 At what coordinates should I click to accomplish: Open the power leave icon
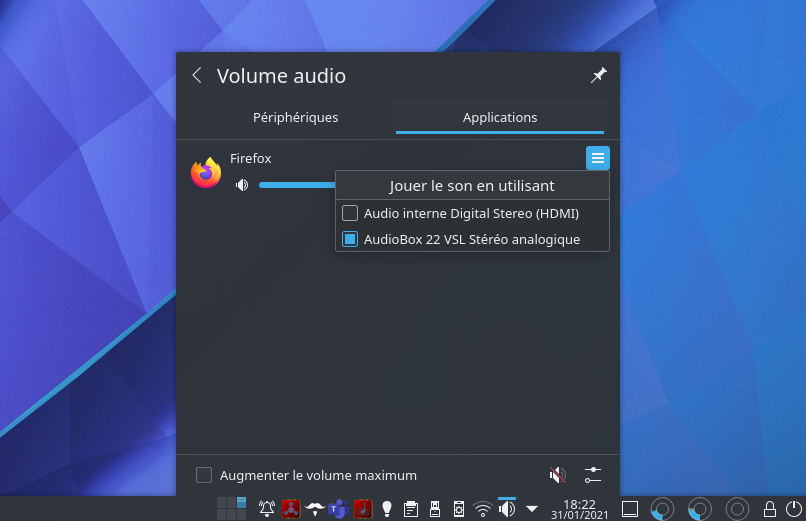click(794, 509)
